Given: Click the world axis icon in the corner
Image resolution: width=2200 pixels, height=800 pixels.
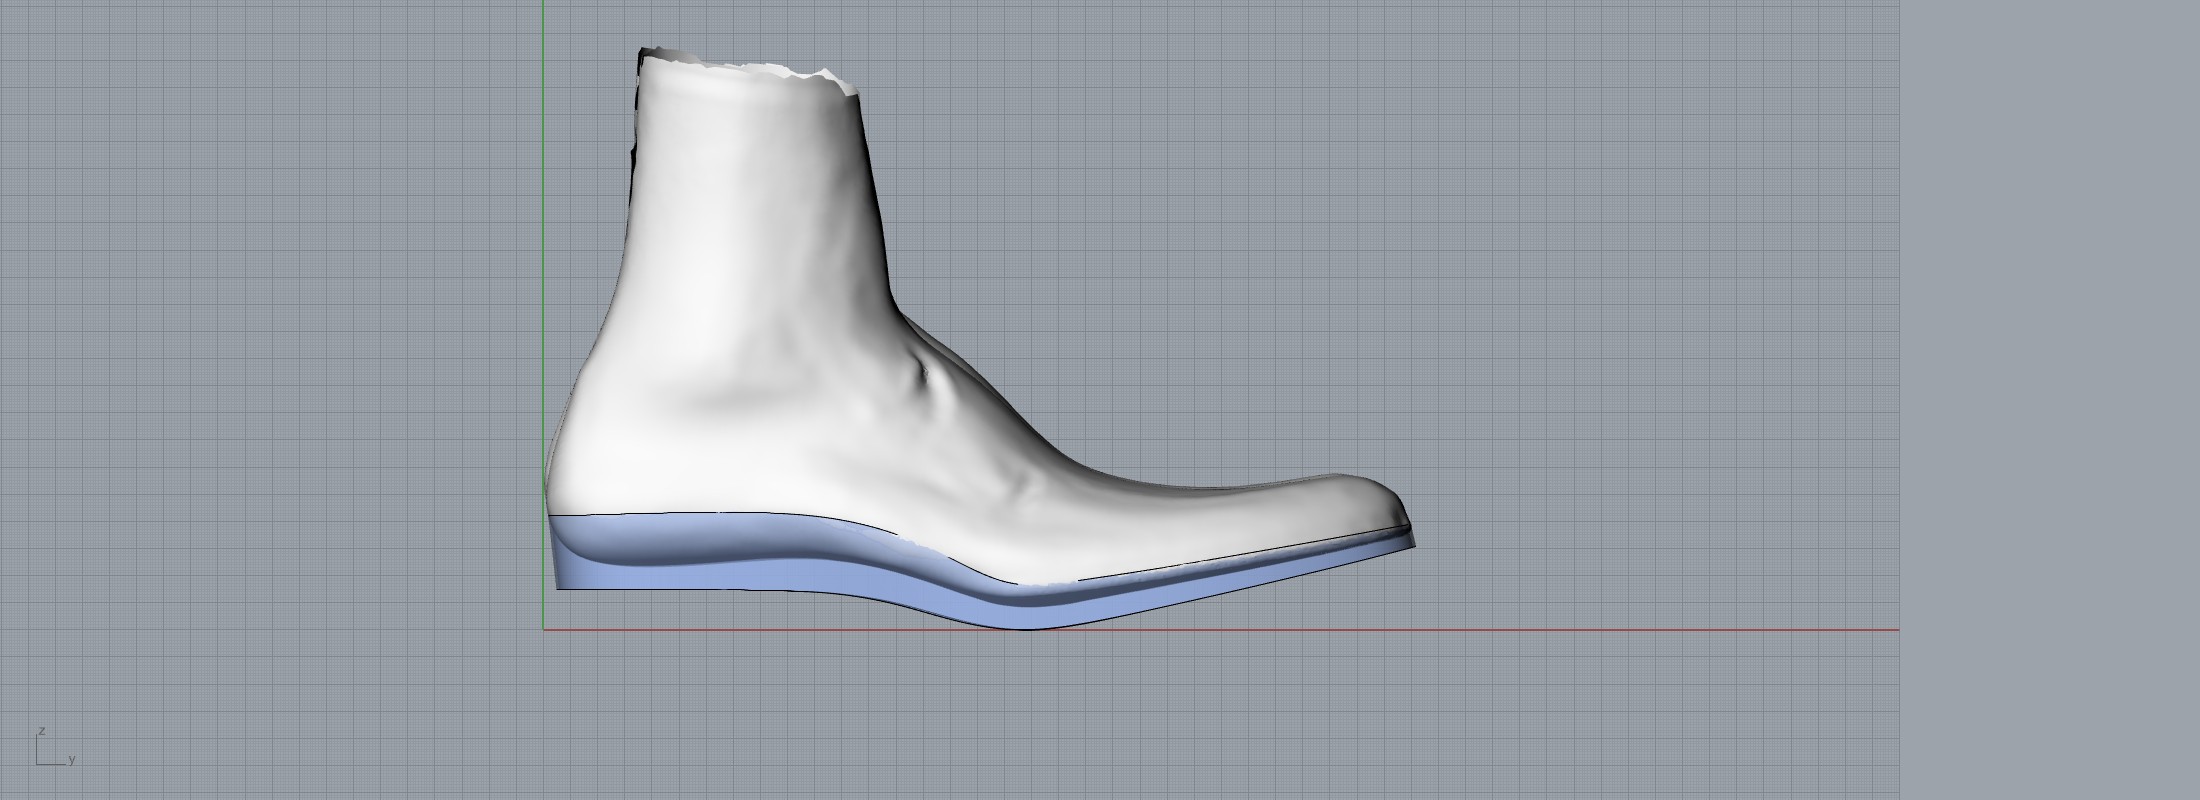Looking at the screenshot, I should coord(52,750).
